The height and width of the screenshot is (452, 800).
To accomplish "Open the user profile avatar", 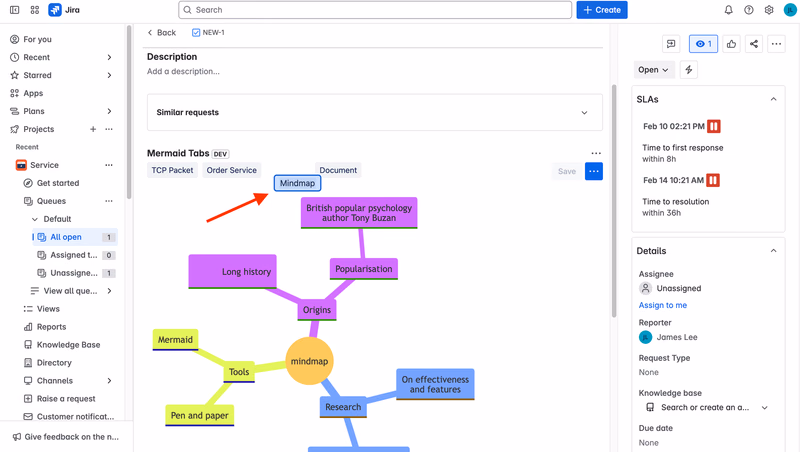I will click(790, 10).
